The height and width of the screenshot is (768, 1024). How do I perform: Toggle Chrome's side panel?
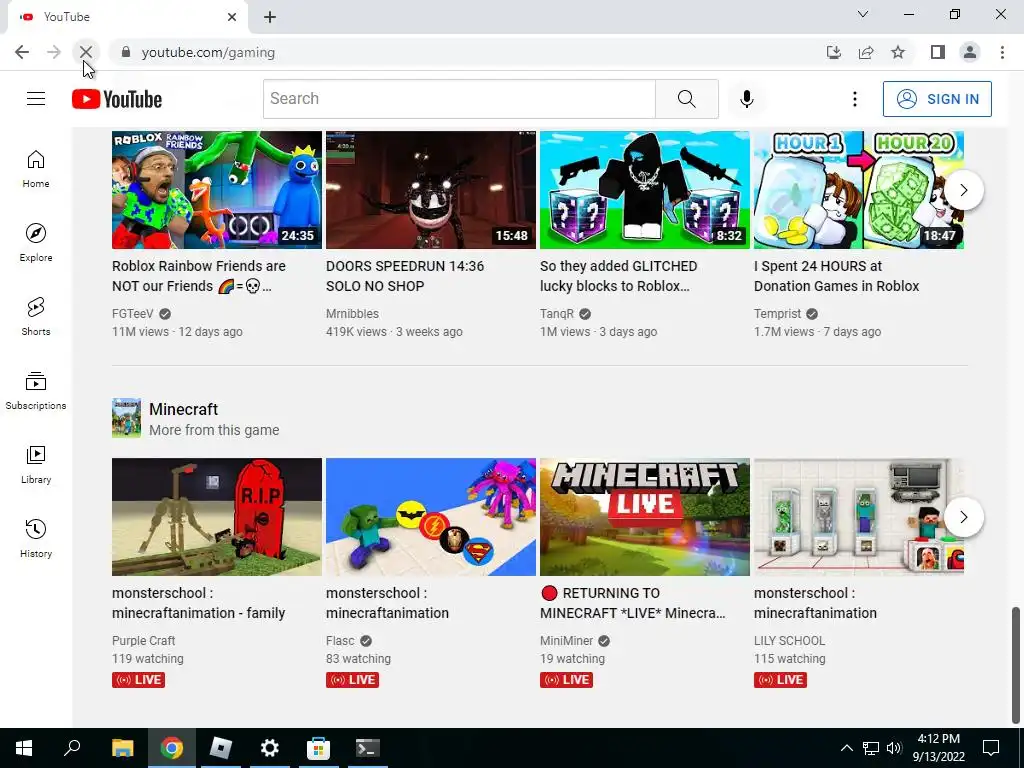coord(938,52)
